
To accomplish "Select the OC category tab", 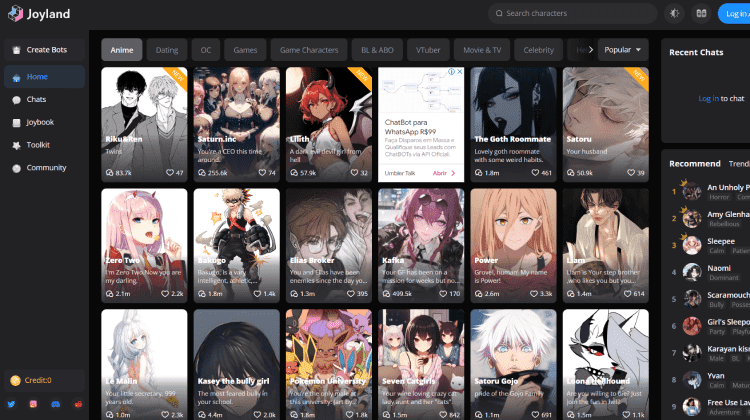I will coord(206,50).
